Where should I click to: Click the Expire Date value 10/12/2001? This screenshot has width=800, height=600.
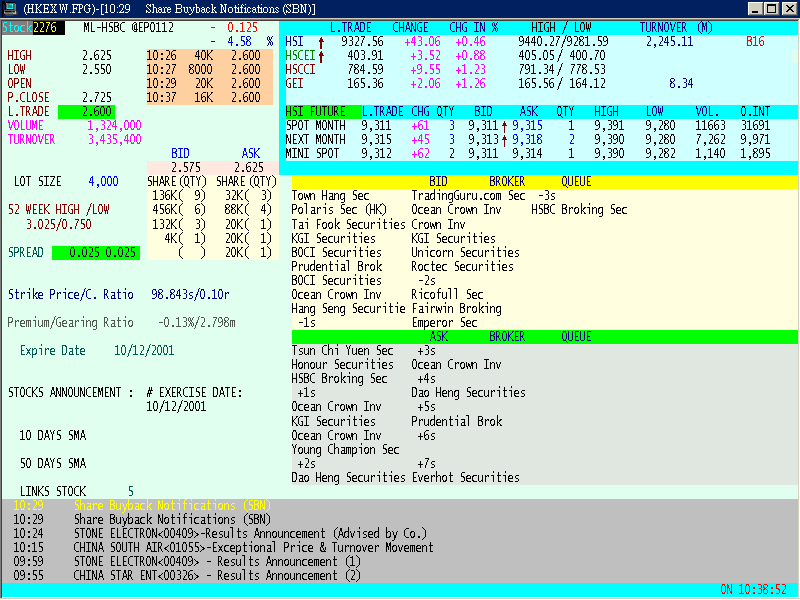144,351
